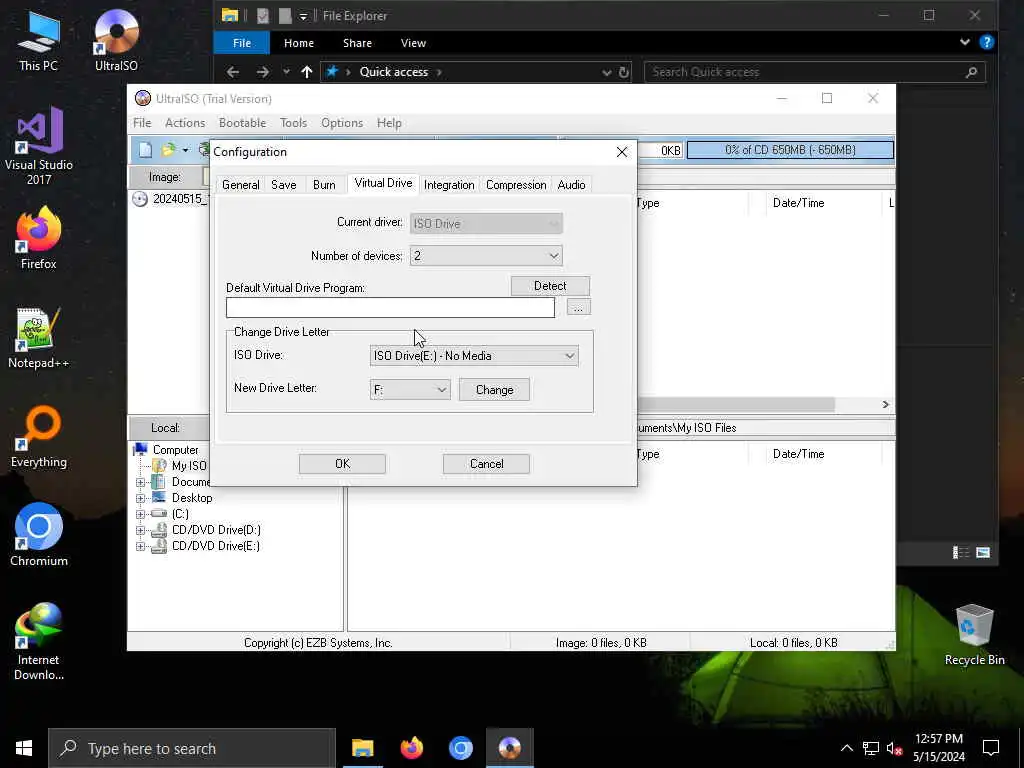Click Back arrow in File Explorer
The width and height of the screenshot is (1024, 768).
click(233, 72)
